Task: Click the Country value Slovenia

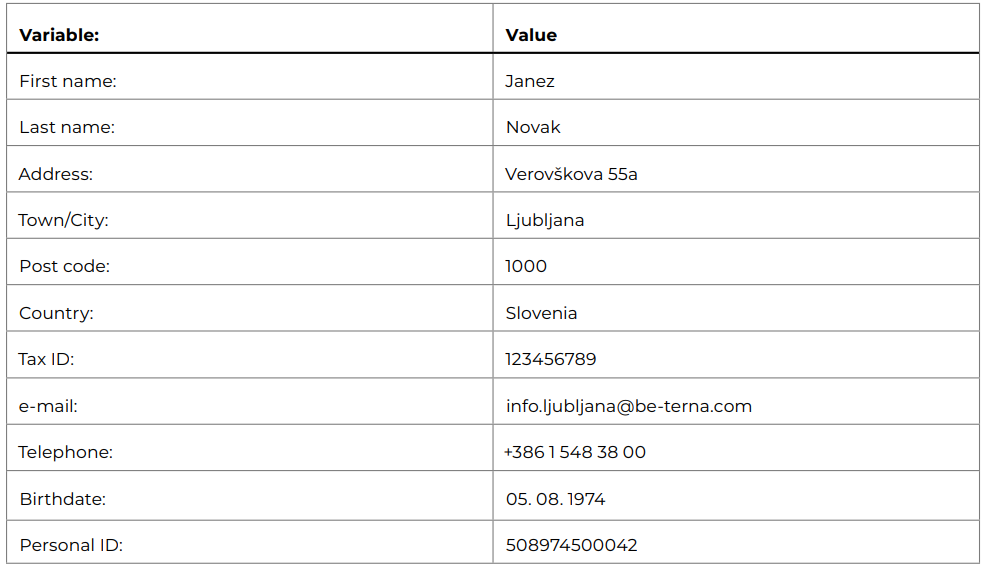Action: 541,313
